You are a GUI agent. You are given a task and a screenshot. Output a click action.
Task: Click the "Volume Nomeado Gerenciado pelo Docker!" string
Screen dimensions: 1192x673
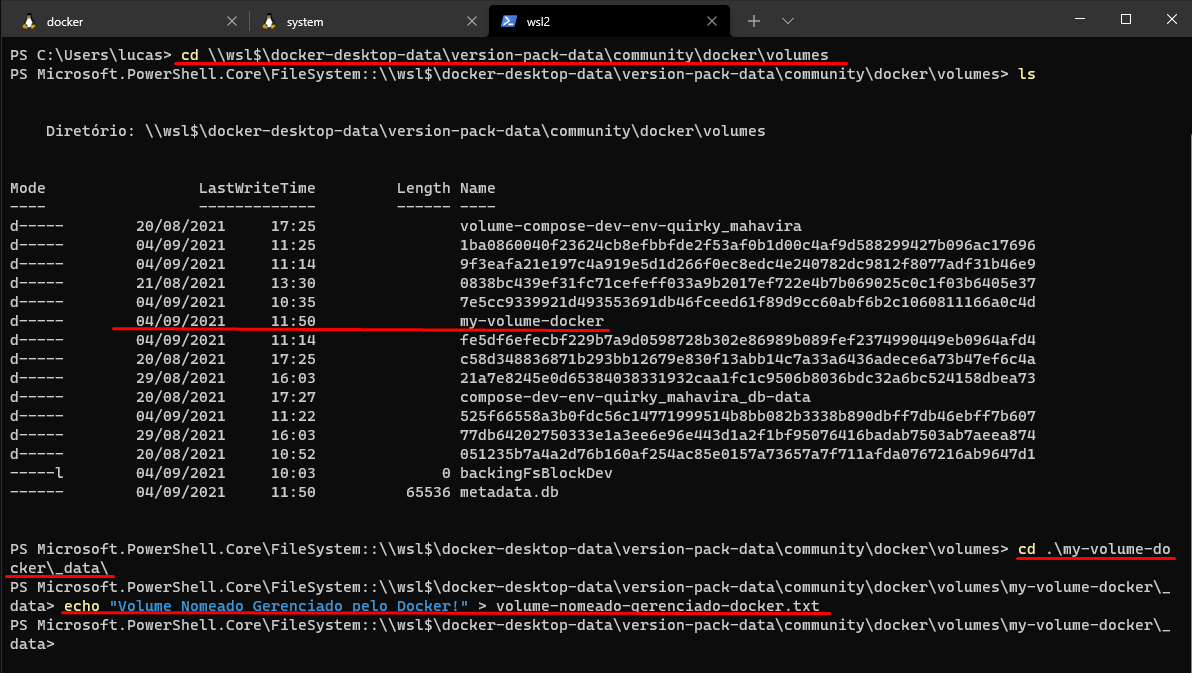[289, 606]
